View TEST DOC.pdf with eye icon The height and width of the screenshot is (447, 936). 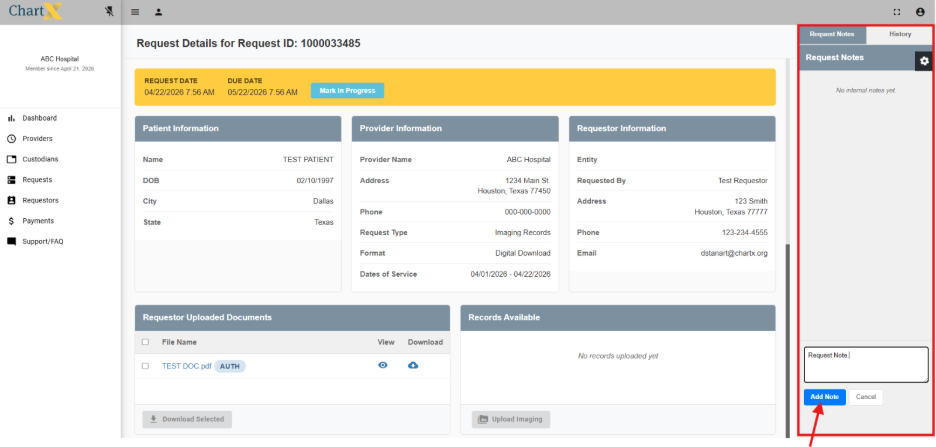[382, 366]
